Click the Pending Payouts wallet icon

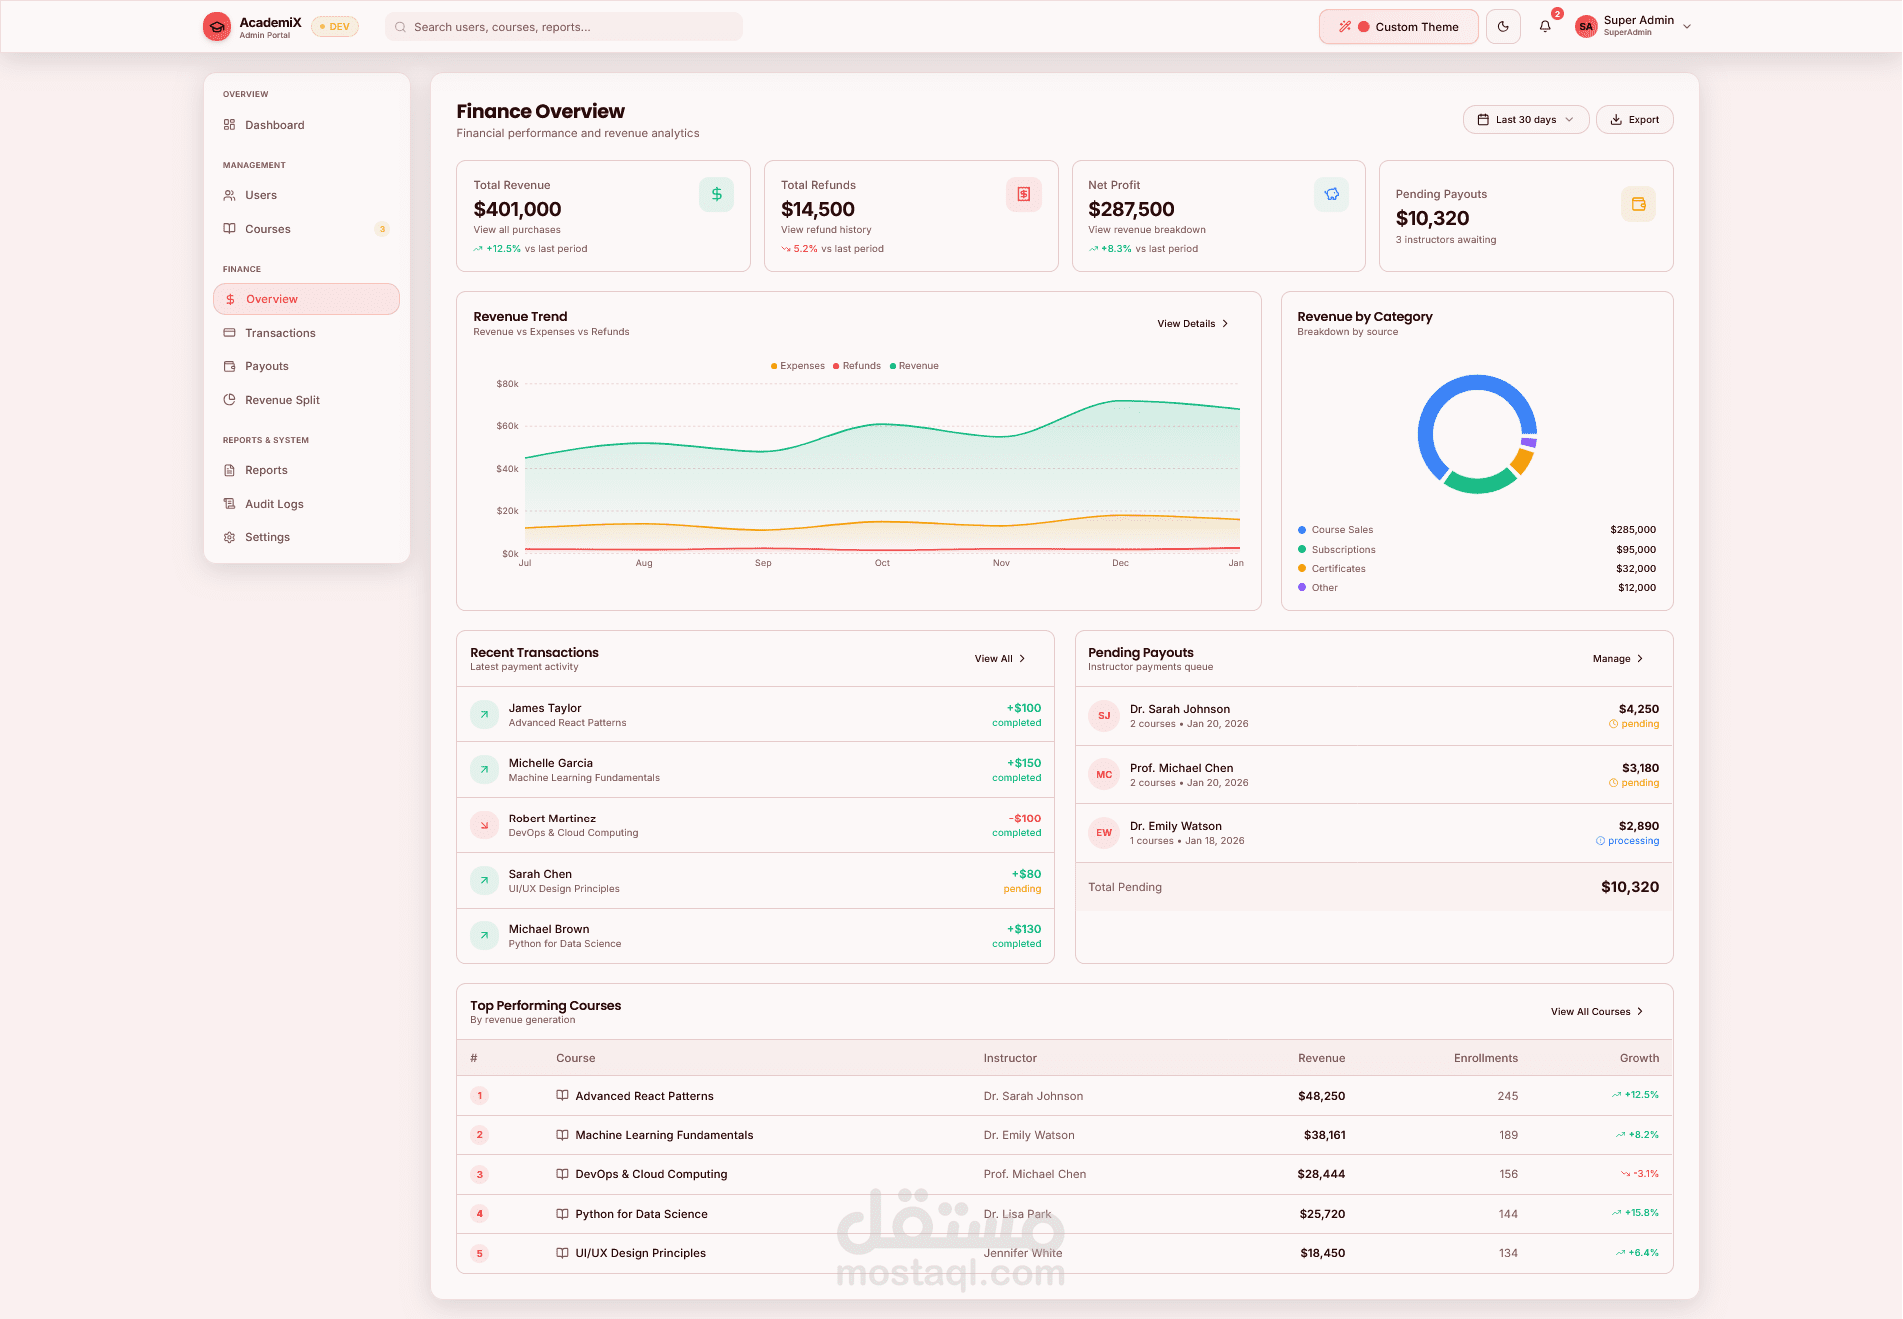tap(1639, 204)
